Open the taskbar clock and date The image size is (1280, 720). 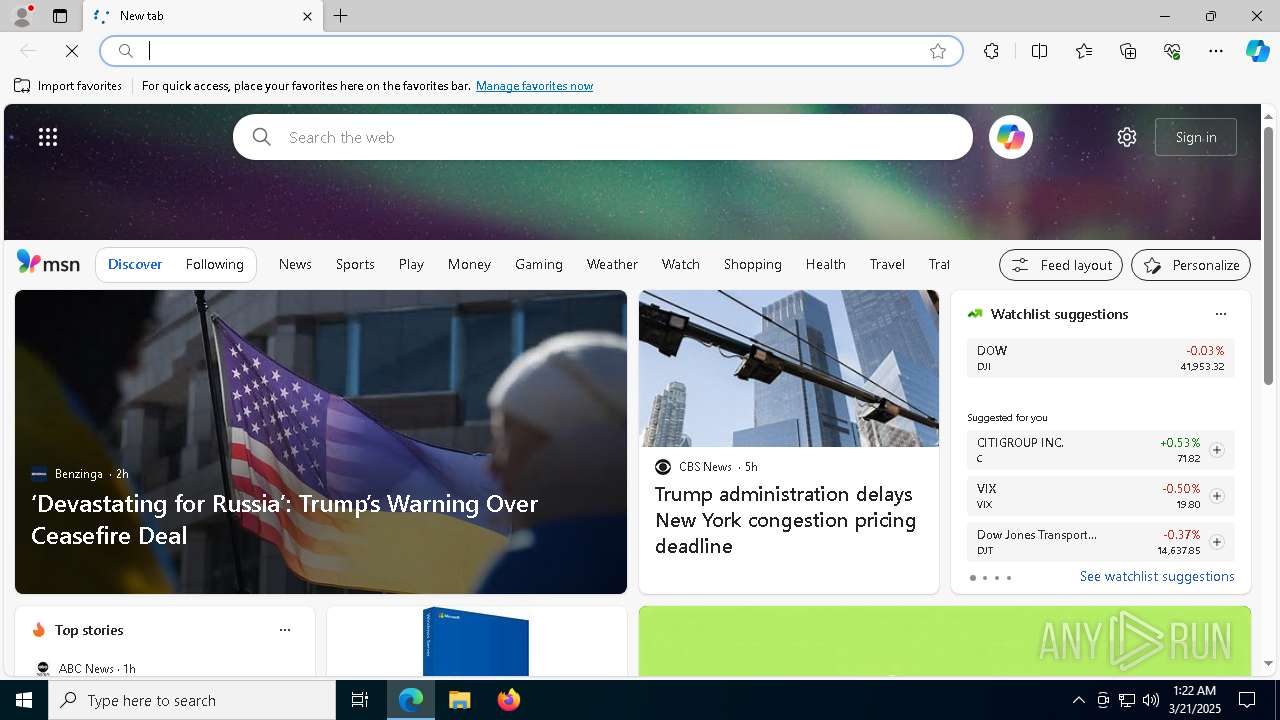1194,700
